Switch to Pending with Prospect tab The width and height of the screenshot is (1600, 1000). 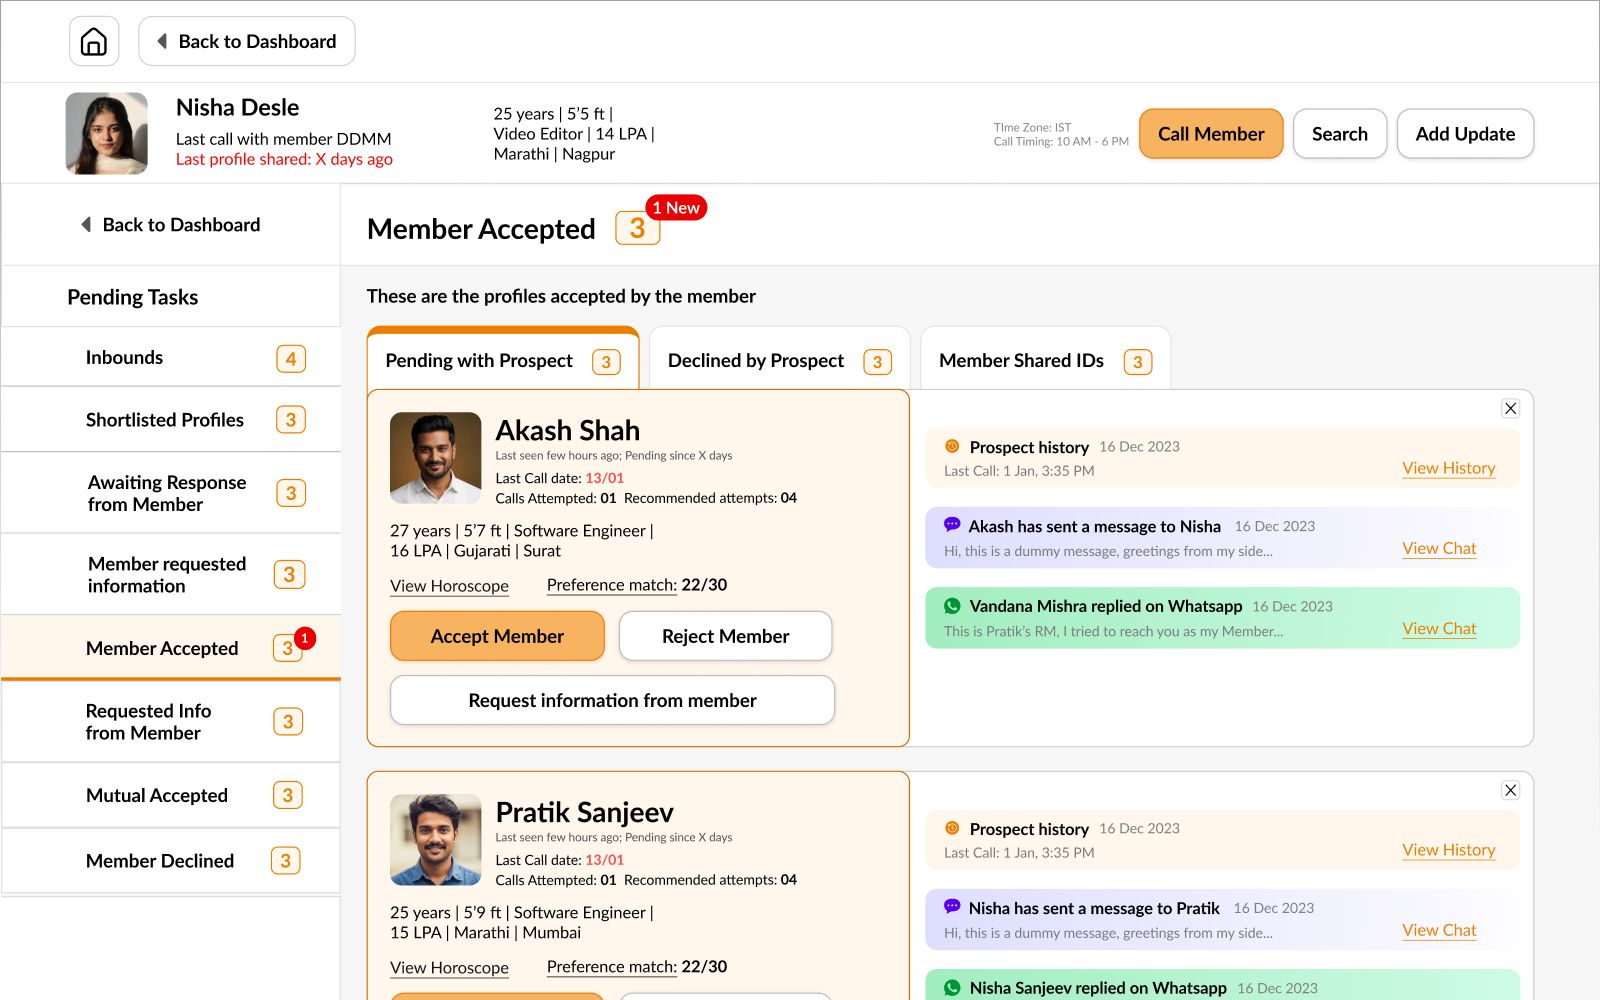click(x=503, y=360)
